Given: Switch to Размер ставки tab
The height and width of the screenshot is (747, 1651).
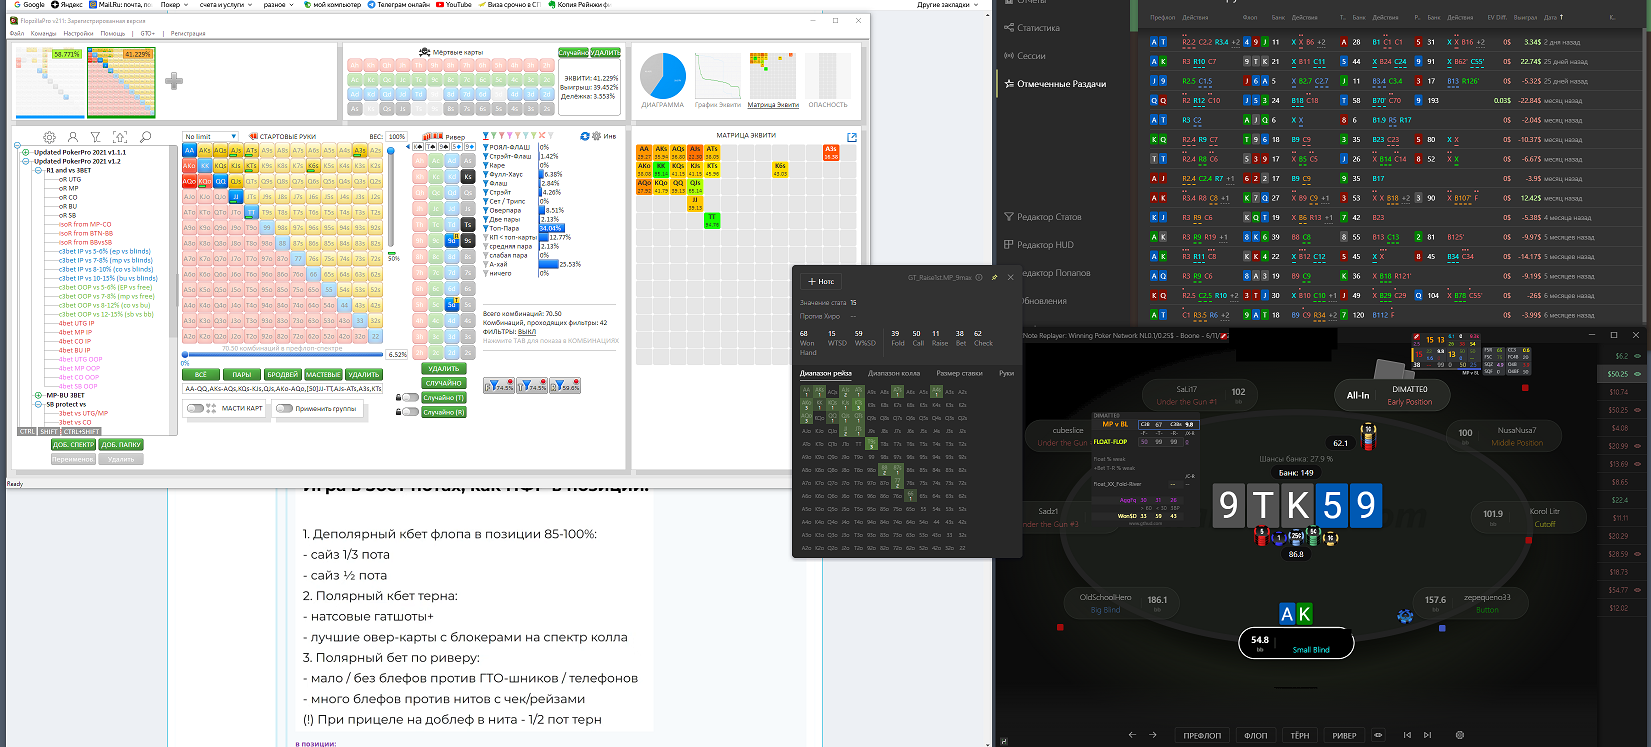Looking at the screenshot, I should (959, 373).
